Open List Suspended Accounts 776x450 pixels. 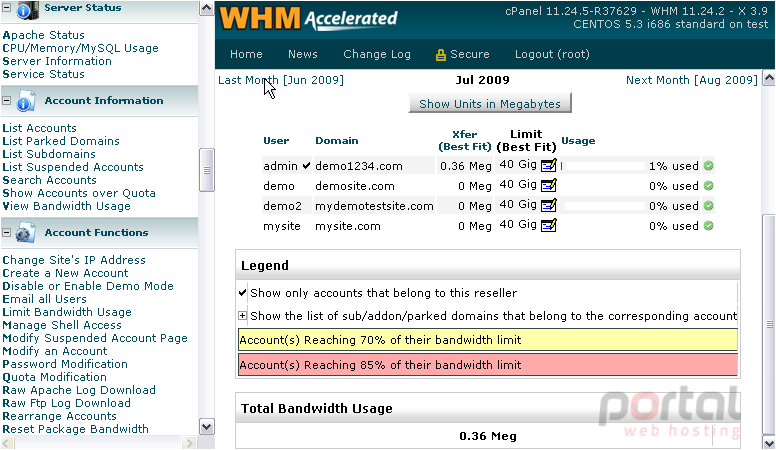[x=73, y=167]
